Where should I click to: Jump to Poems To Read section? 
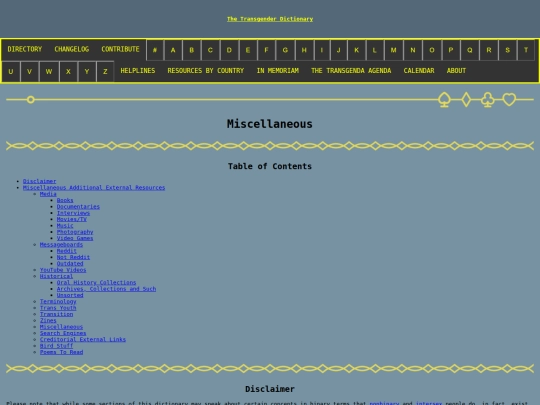tap(61, 352)
